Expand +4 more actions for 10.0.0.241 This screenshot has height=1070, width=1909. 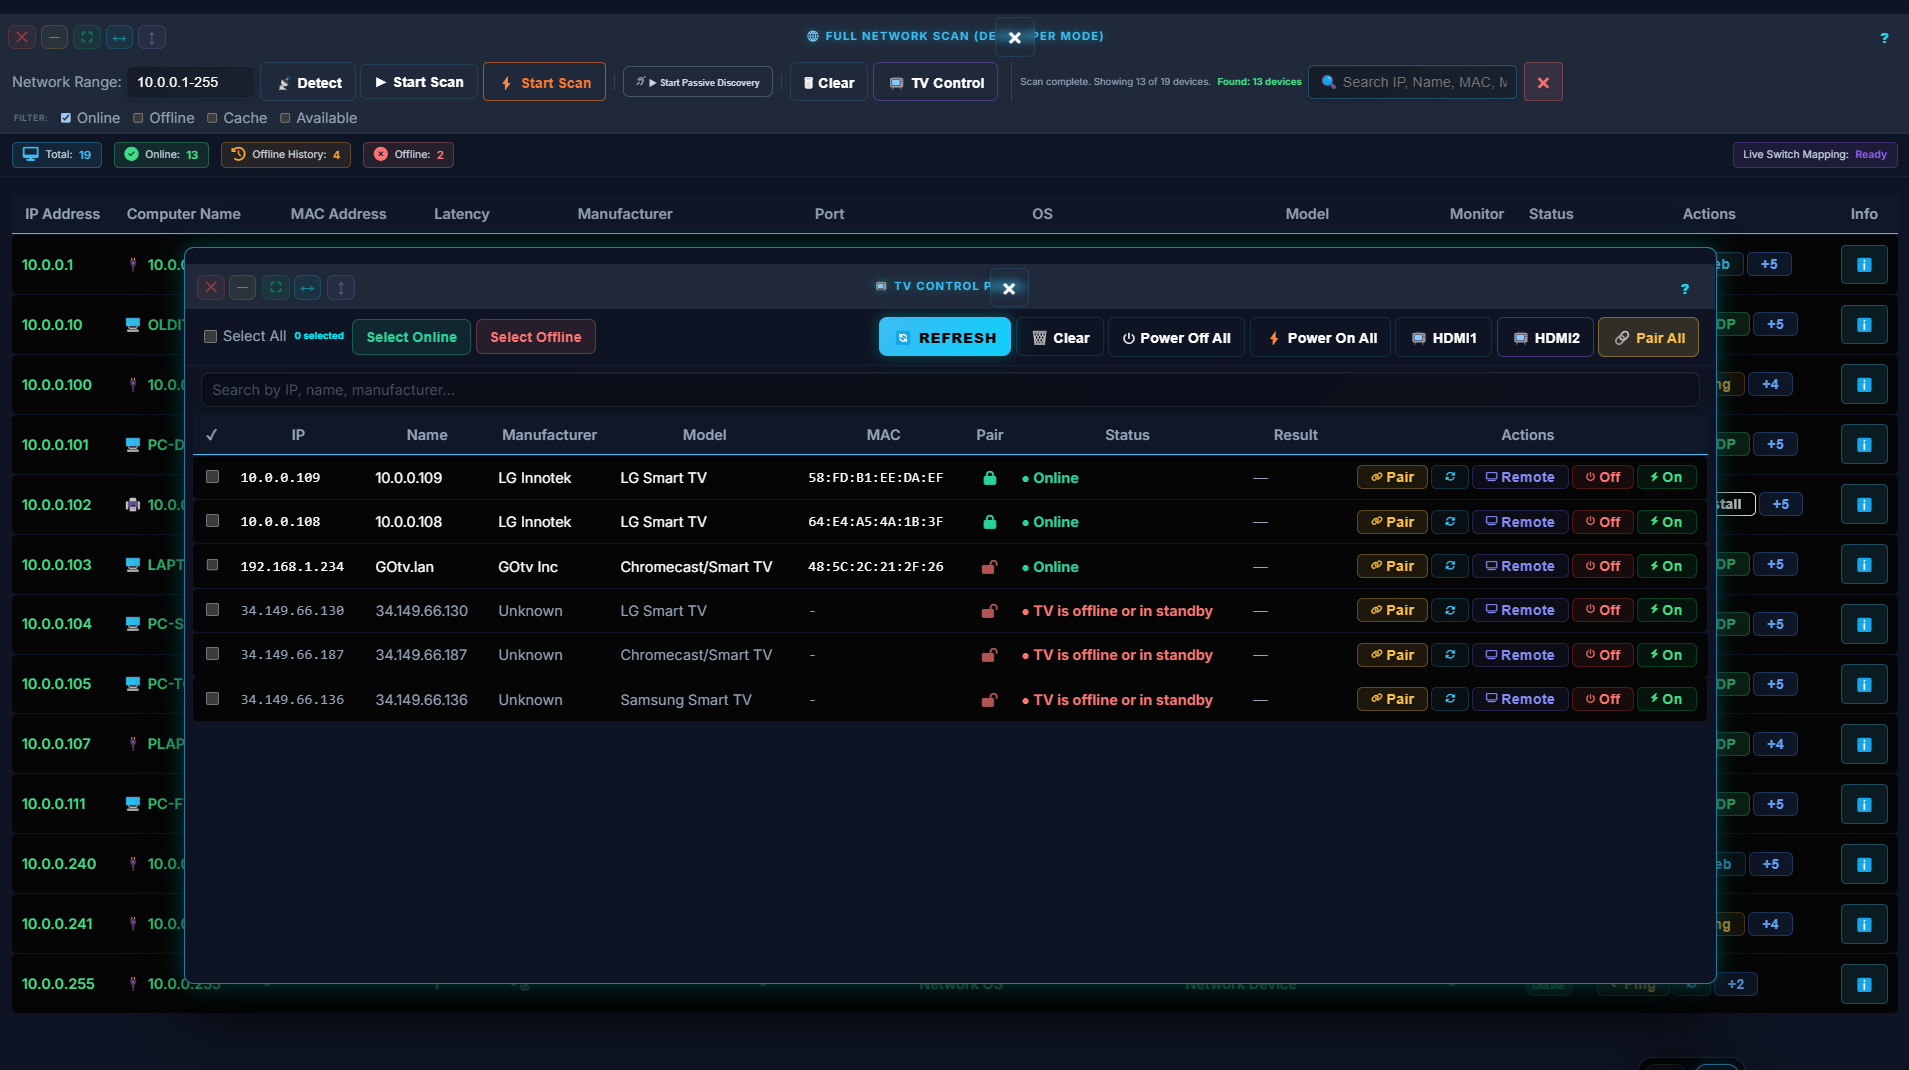coord(1770,924)
